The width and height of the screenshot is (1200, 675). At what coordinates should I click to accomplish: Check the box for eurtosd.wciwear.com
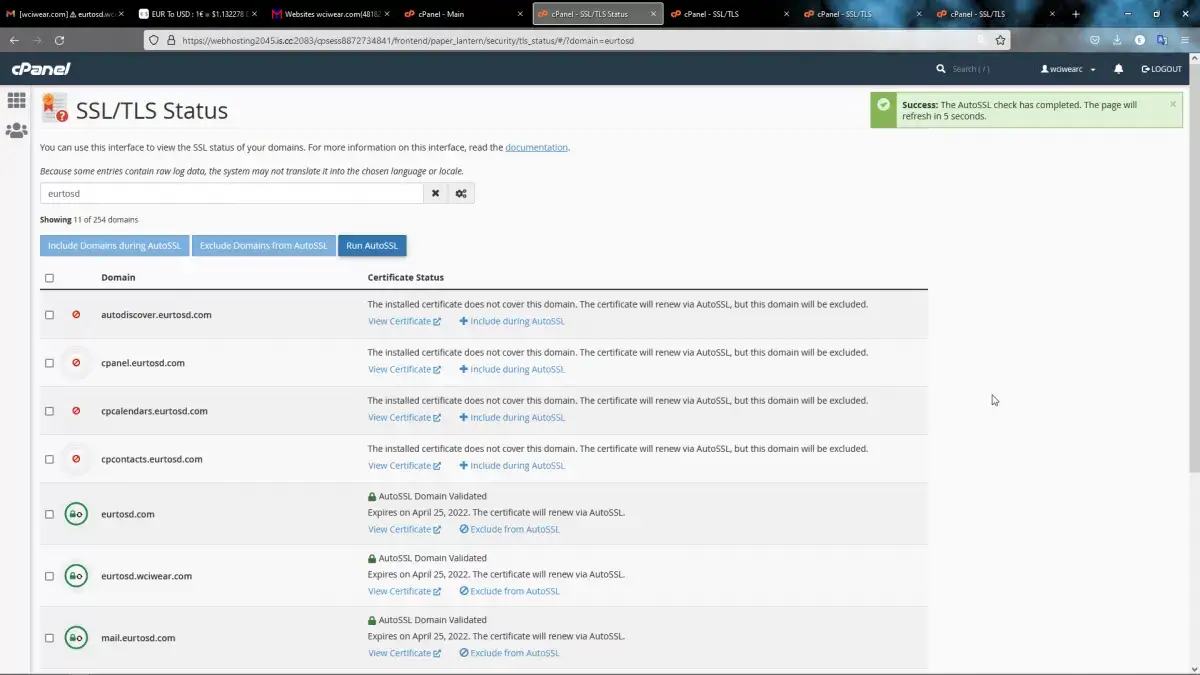(49, 576)
